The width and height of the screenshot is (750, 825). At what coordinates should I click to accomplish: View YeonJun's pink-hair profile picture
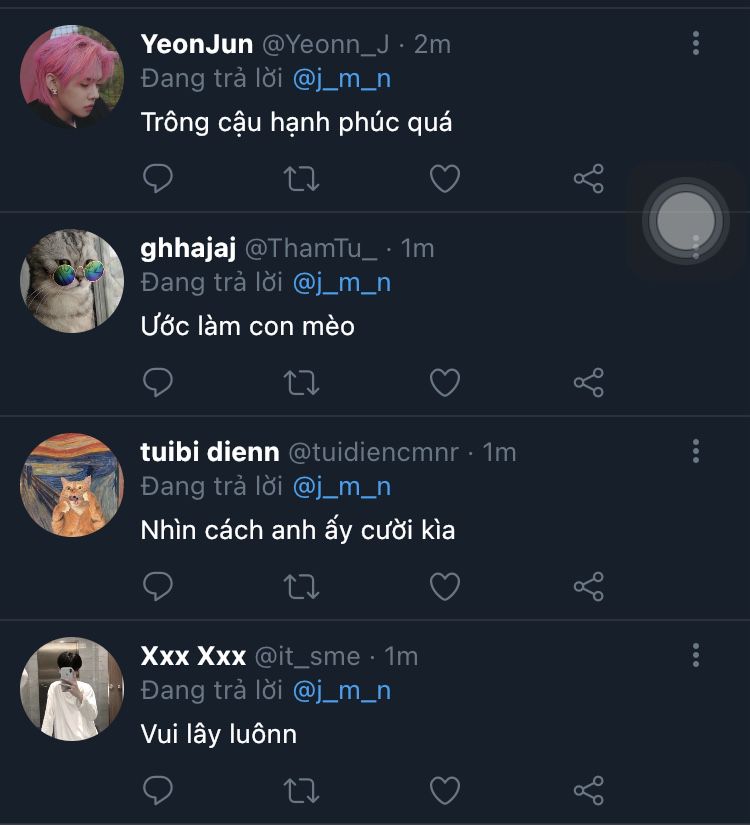(x=72, y=77)
